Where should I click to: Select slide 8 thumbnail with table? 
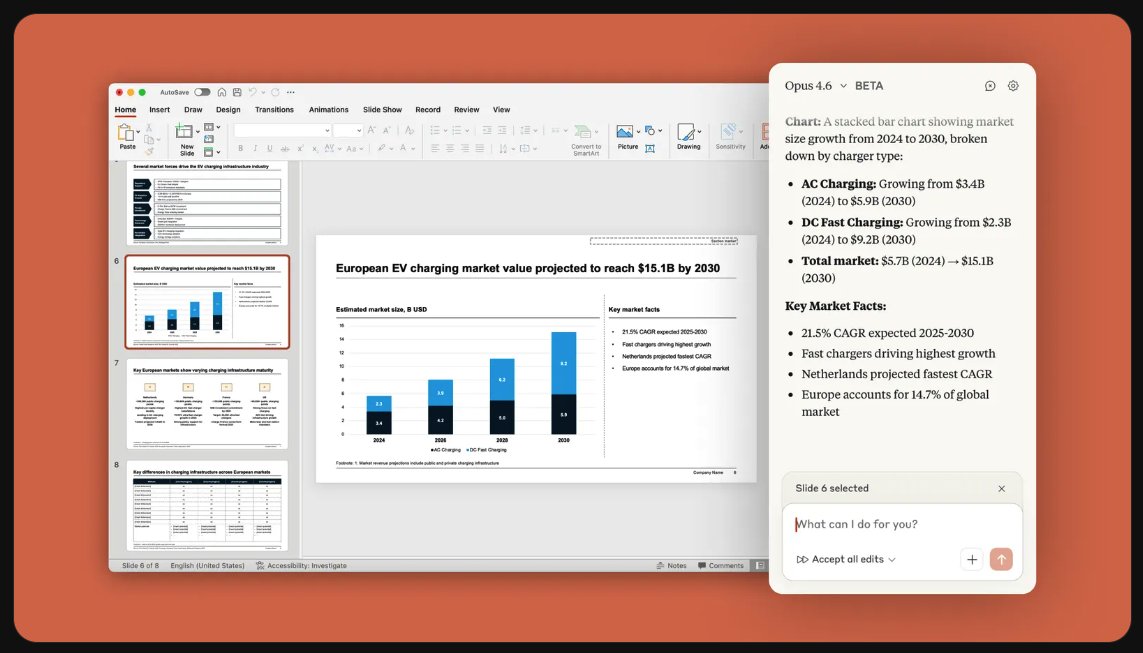click(x=207, y=505)
